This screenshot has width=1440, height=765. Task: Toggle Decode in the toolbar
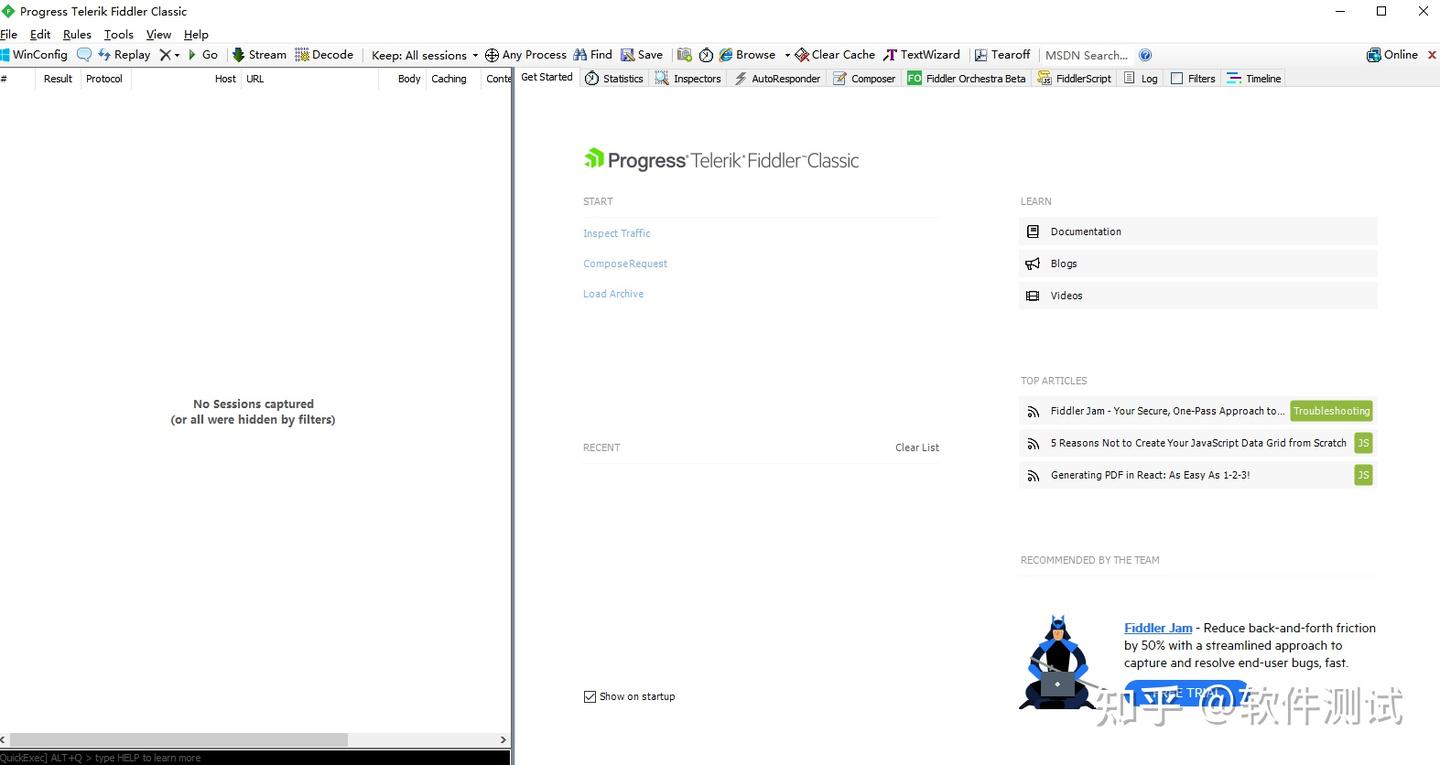point(324,55)
